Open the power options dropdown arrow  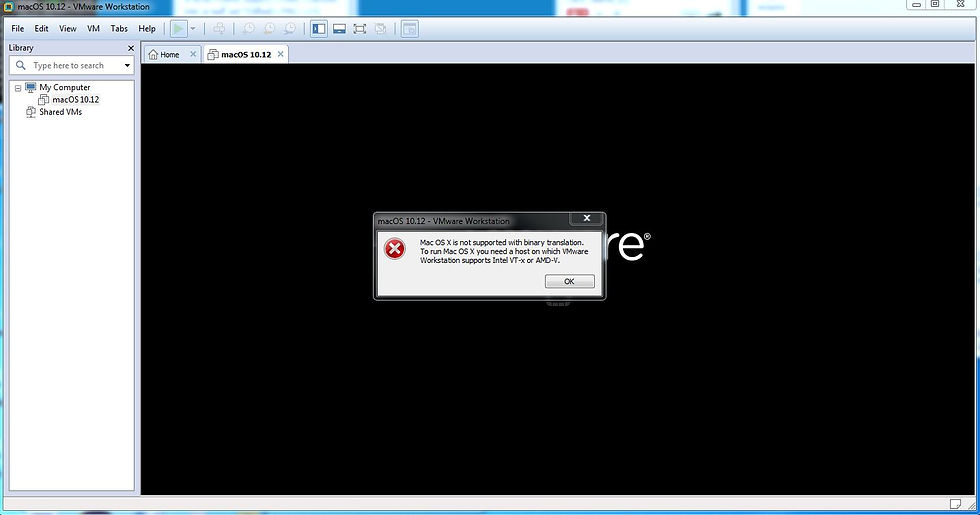(192, 29)
